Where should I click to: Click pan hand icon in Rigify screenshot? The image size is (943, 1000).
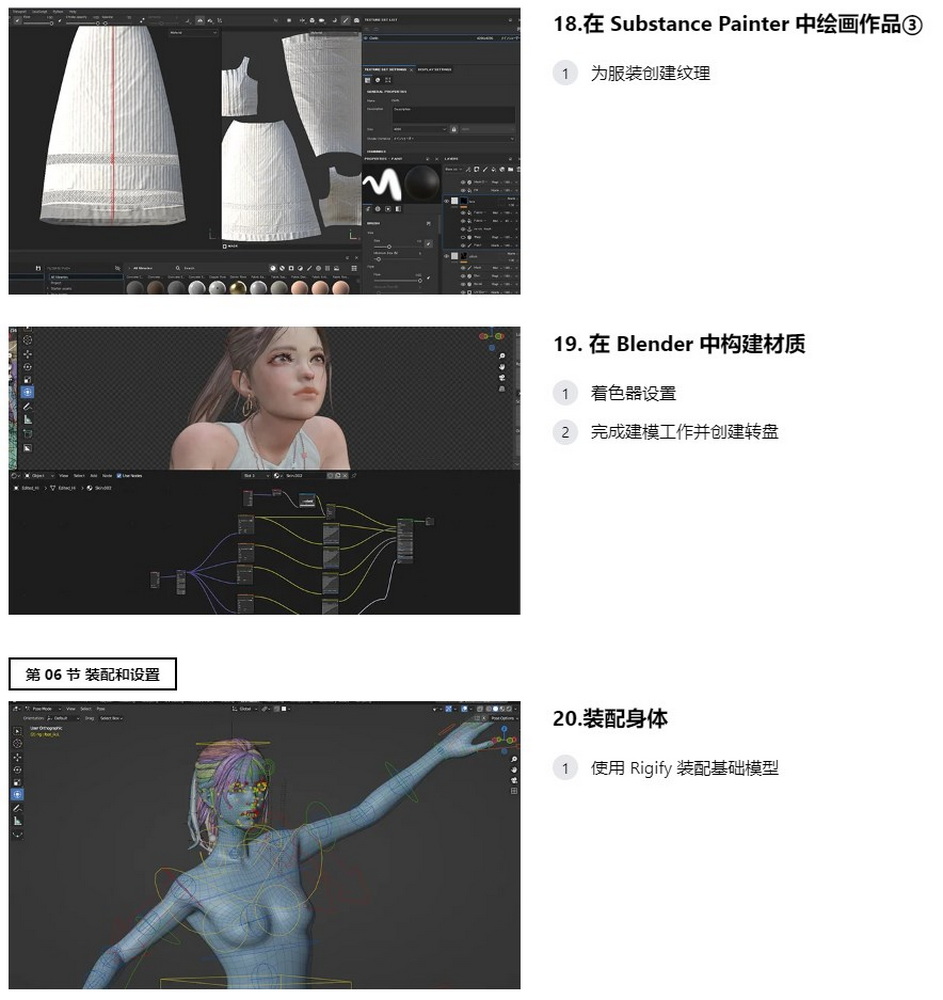[x=514, y=770]
